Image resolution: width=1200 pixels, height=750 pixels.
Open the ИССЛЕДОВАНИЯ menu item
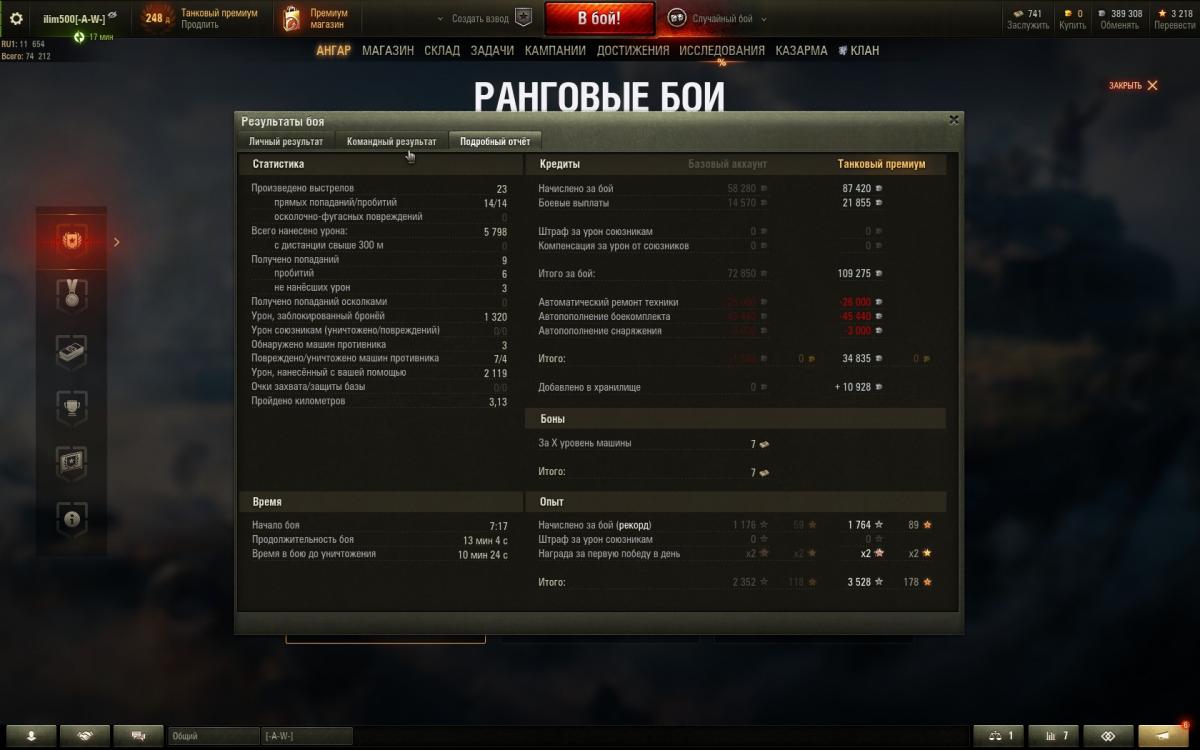click(x=722, y=50)
